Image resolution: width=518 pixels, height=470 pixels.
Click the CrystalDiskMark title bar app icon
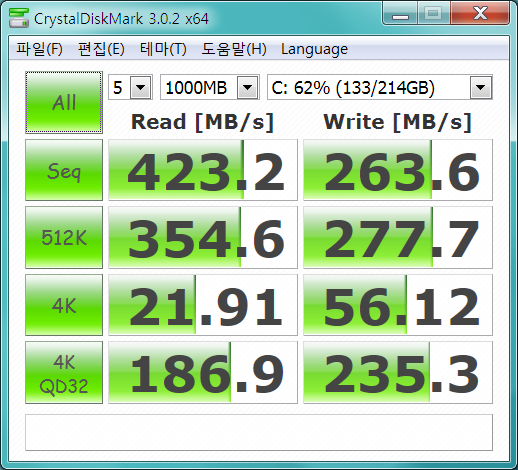[19, 18]
